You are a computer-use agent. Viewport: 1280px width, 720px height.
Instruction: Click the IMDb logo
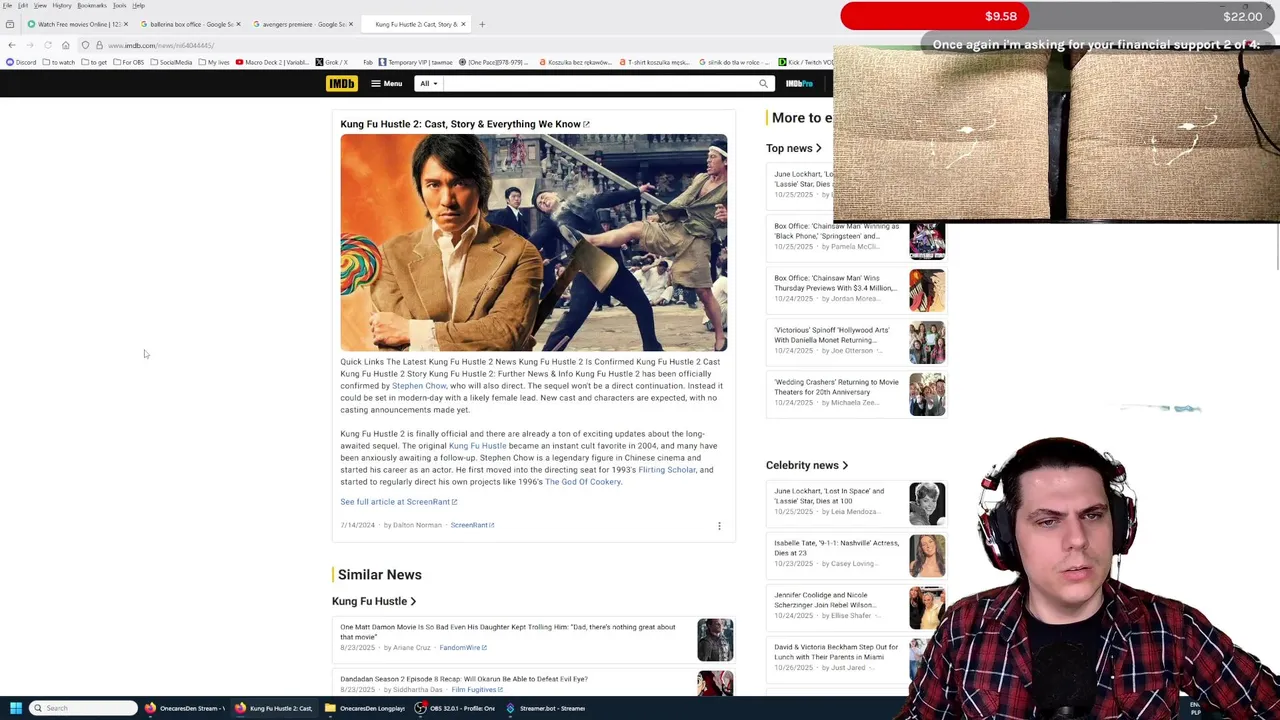click(341, 84)
